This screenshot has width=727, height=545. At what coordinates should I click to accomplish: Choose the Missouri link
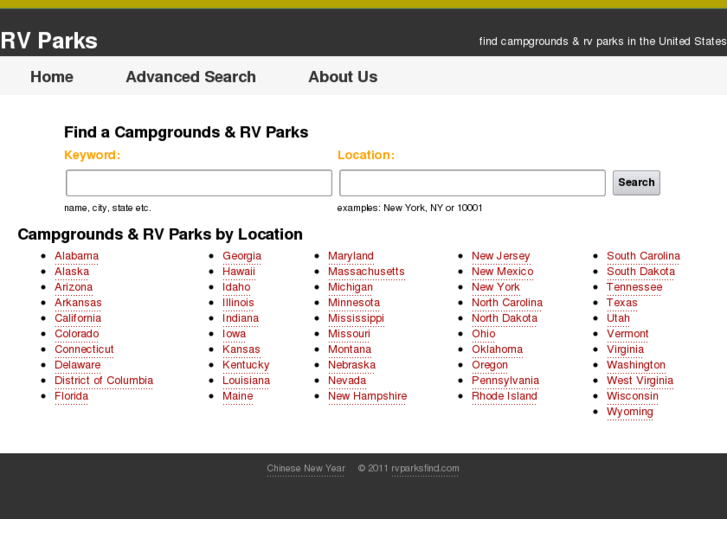pos(350,334)
